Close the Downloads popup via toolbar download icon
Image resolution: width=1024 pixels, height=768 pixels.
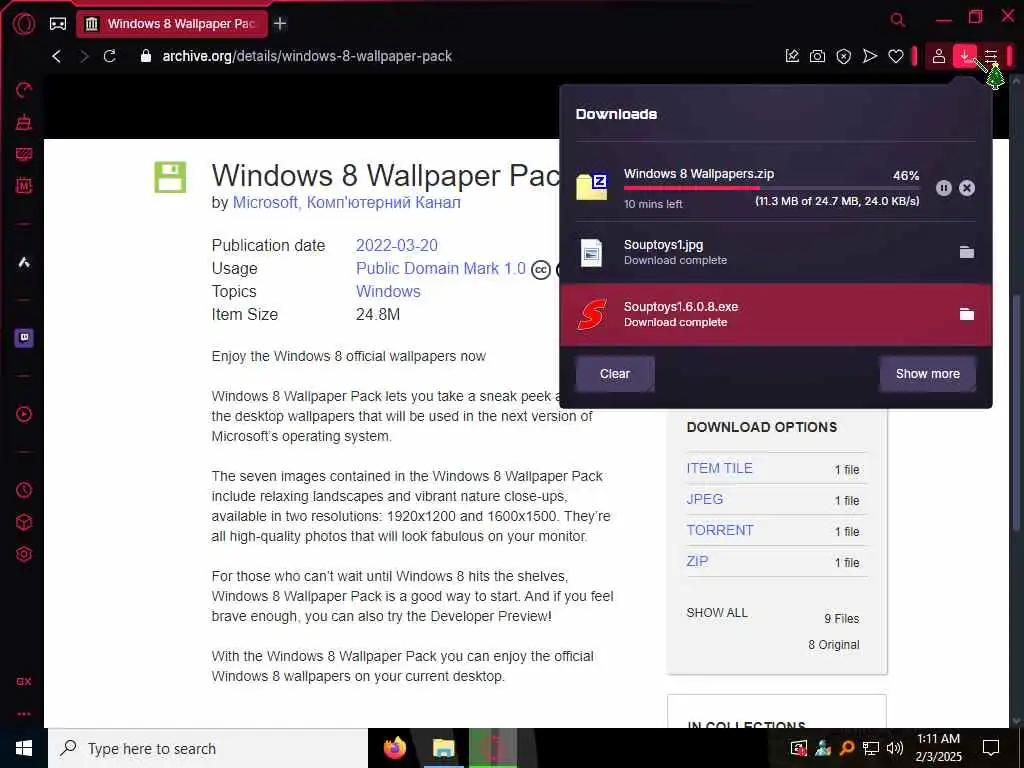pos(965,56)
